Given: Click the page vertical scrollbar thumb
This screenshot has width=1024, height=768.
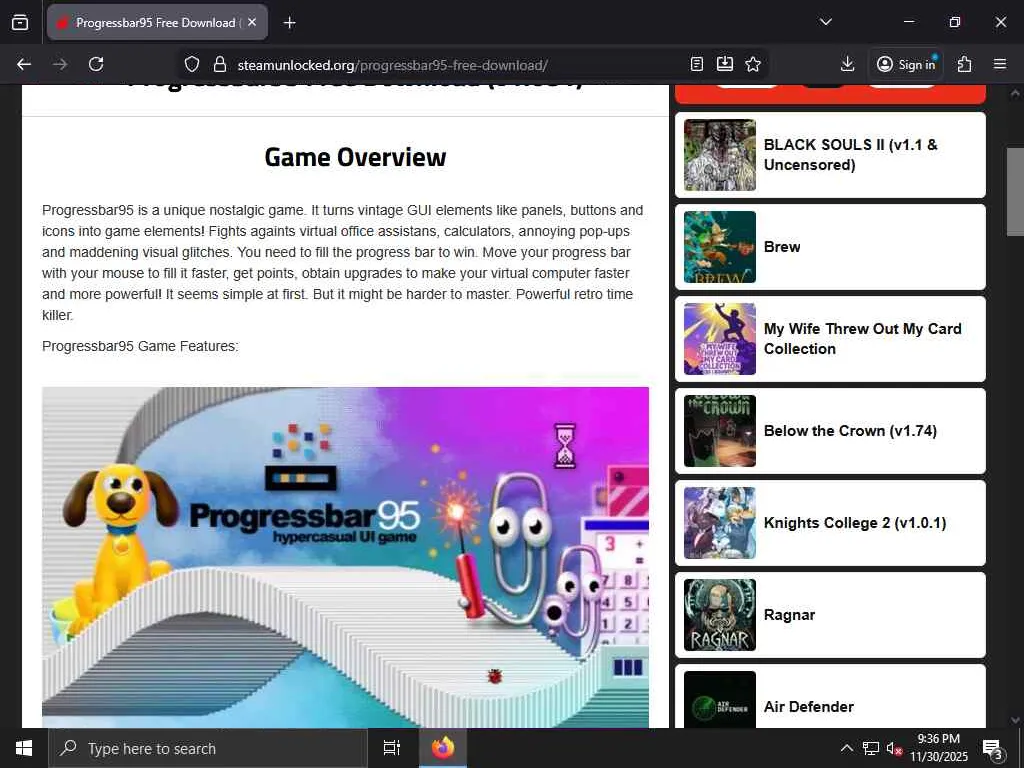Looking at the screenshot, I should tap(1015, 191).
